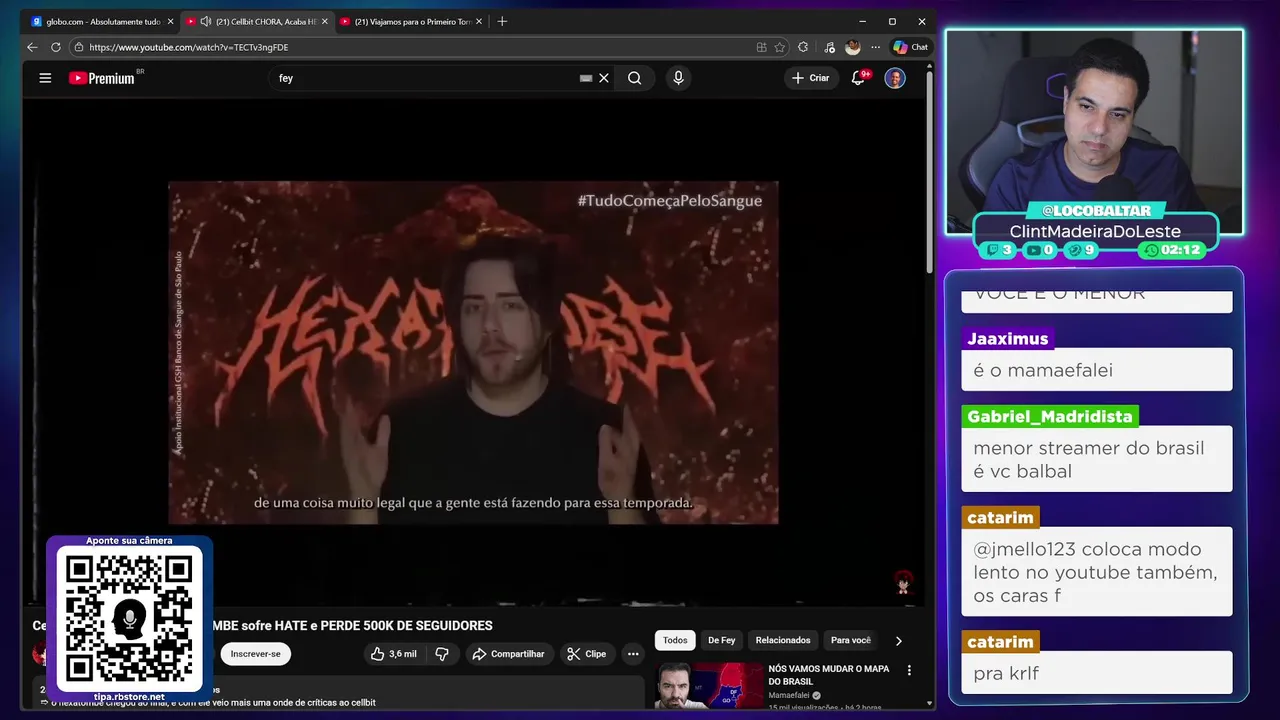Image resolution: width=1280 pixels, height=720 pixels.
Task: Mute the playing tab via speaker icon
Action: point(205,21)
